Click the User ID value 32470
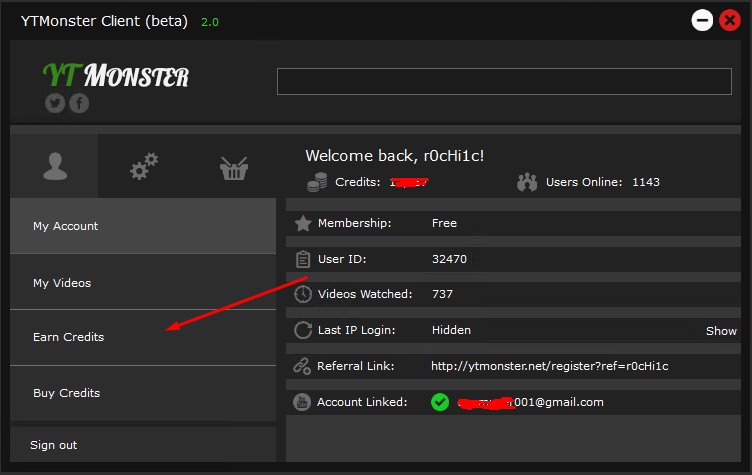Screen dimensions: 752x475 (x=449, y=259)
